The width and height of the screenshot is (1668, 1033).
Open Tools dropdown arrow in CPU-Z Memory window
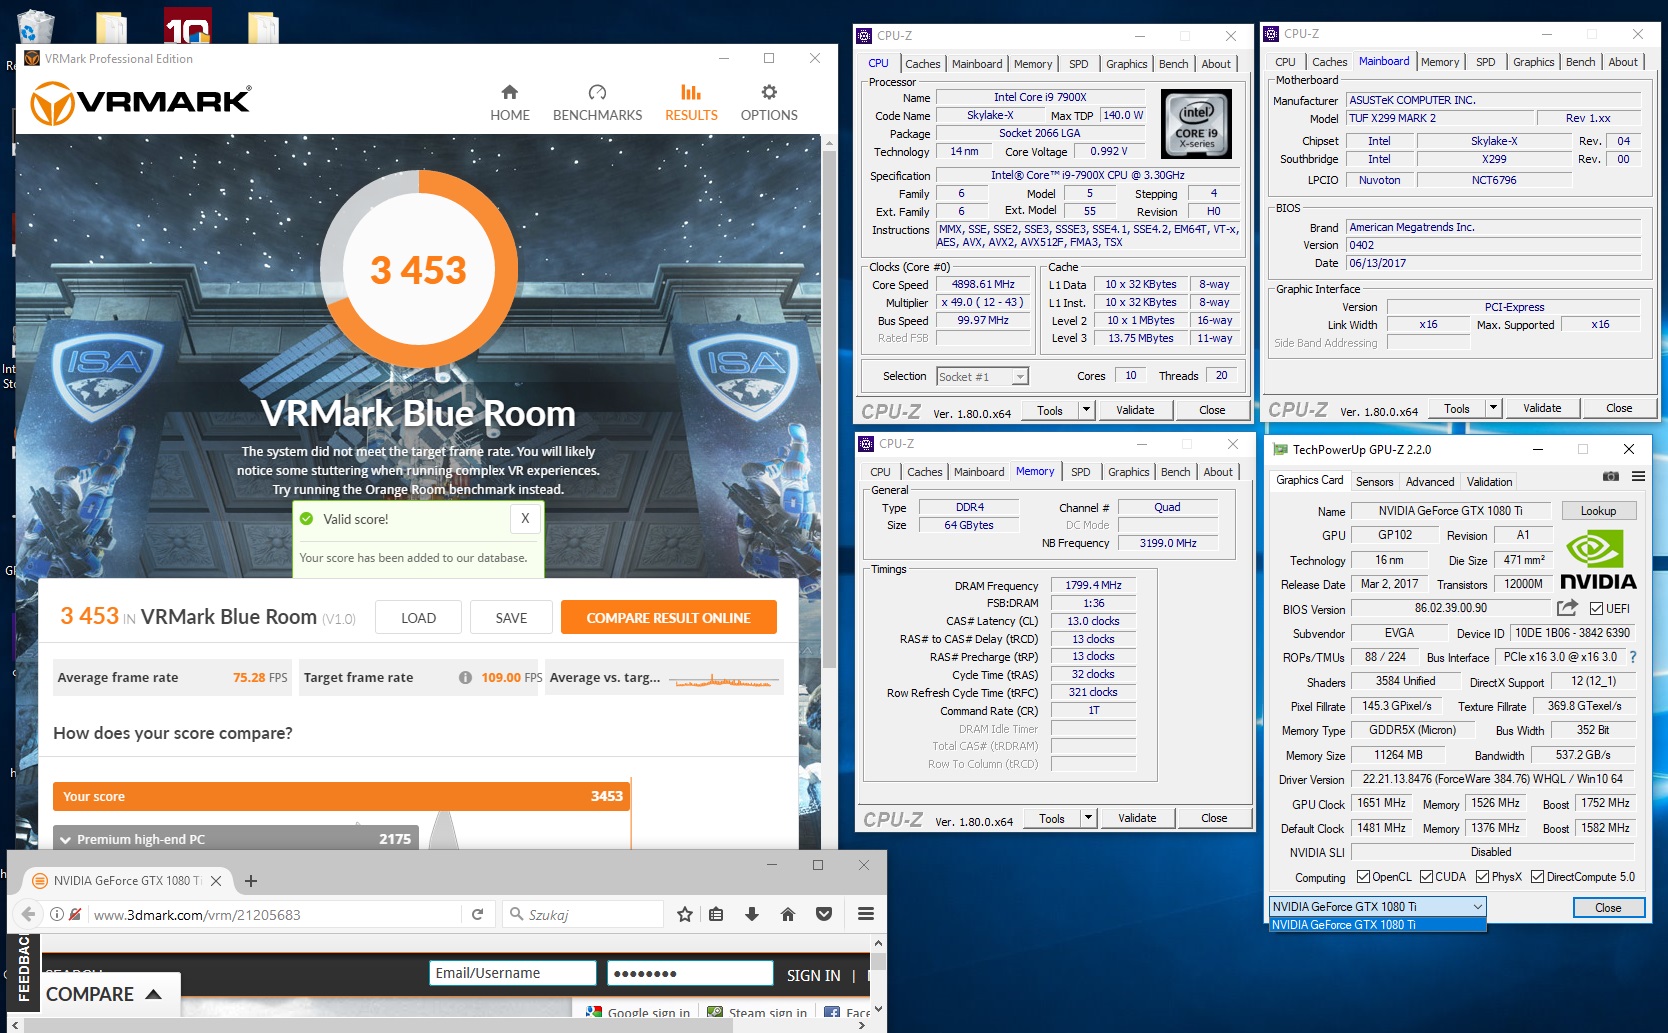[1089, 818]
